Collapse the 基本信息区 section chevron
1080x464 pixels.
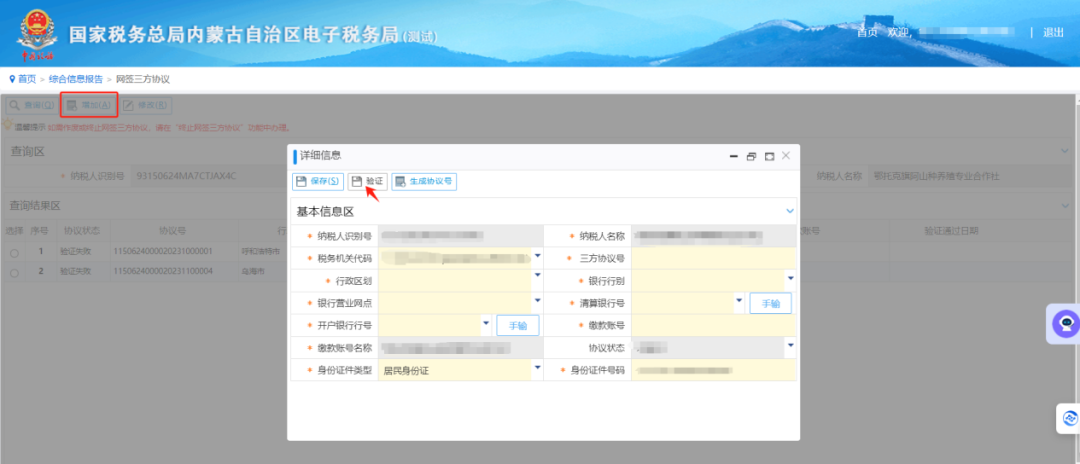click(790, 211)
